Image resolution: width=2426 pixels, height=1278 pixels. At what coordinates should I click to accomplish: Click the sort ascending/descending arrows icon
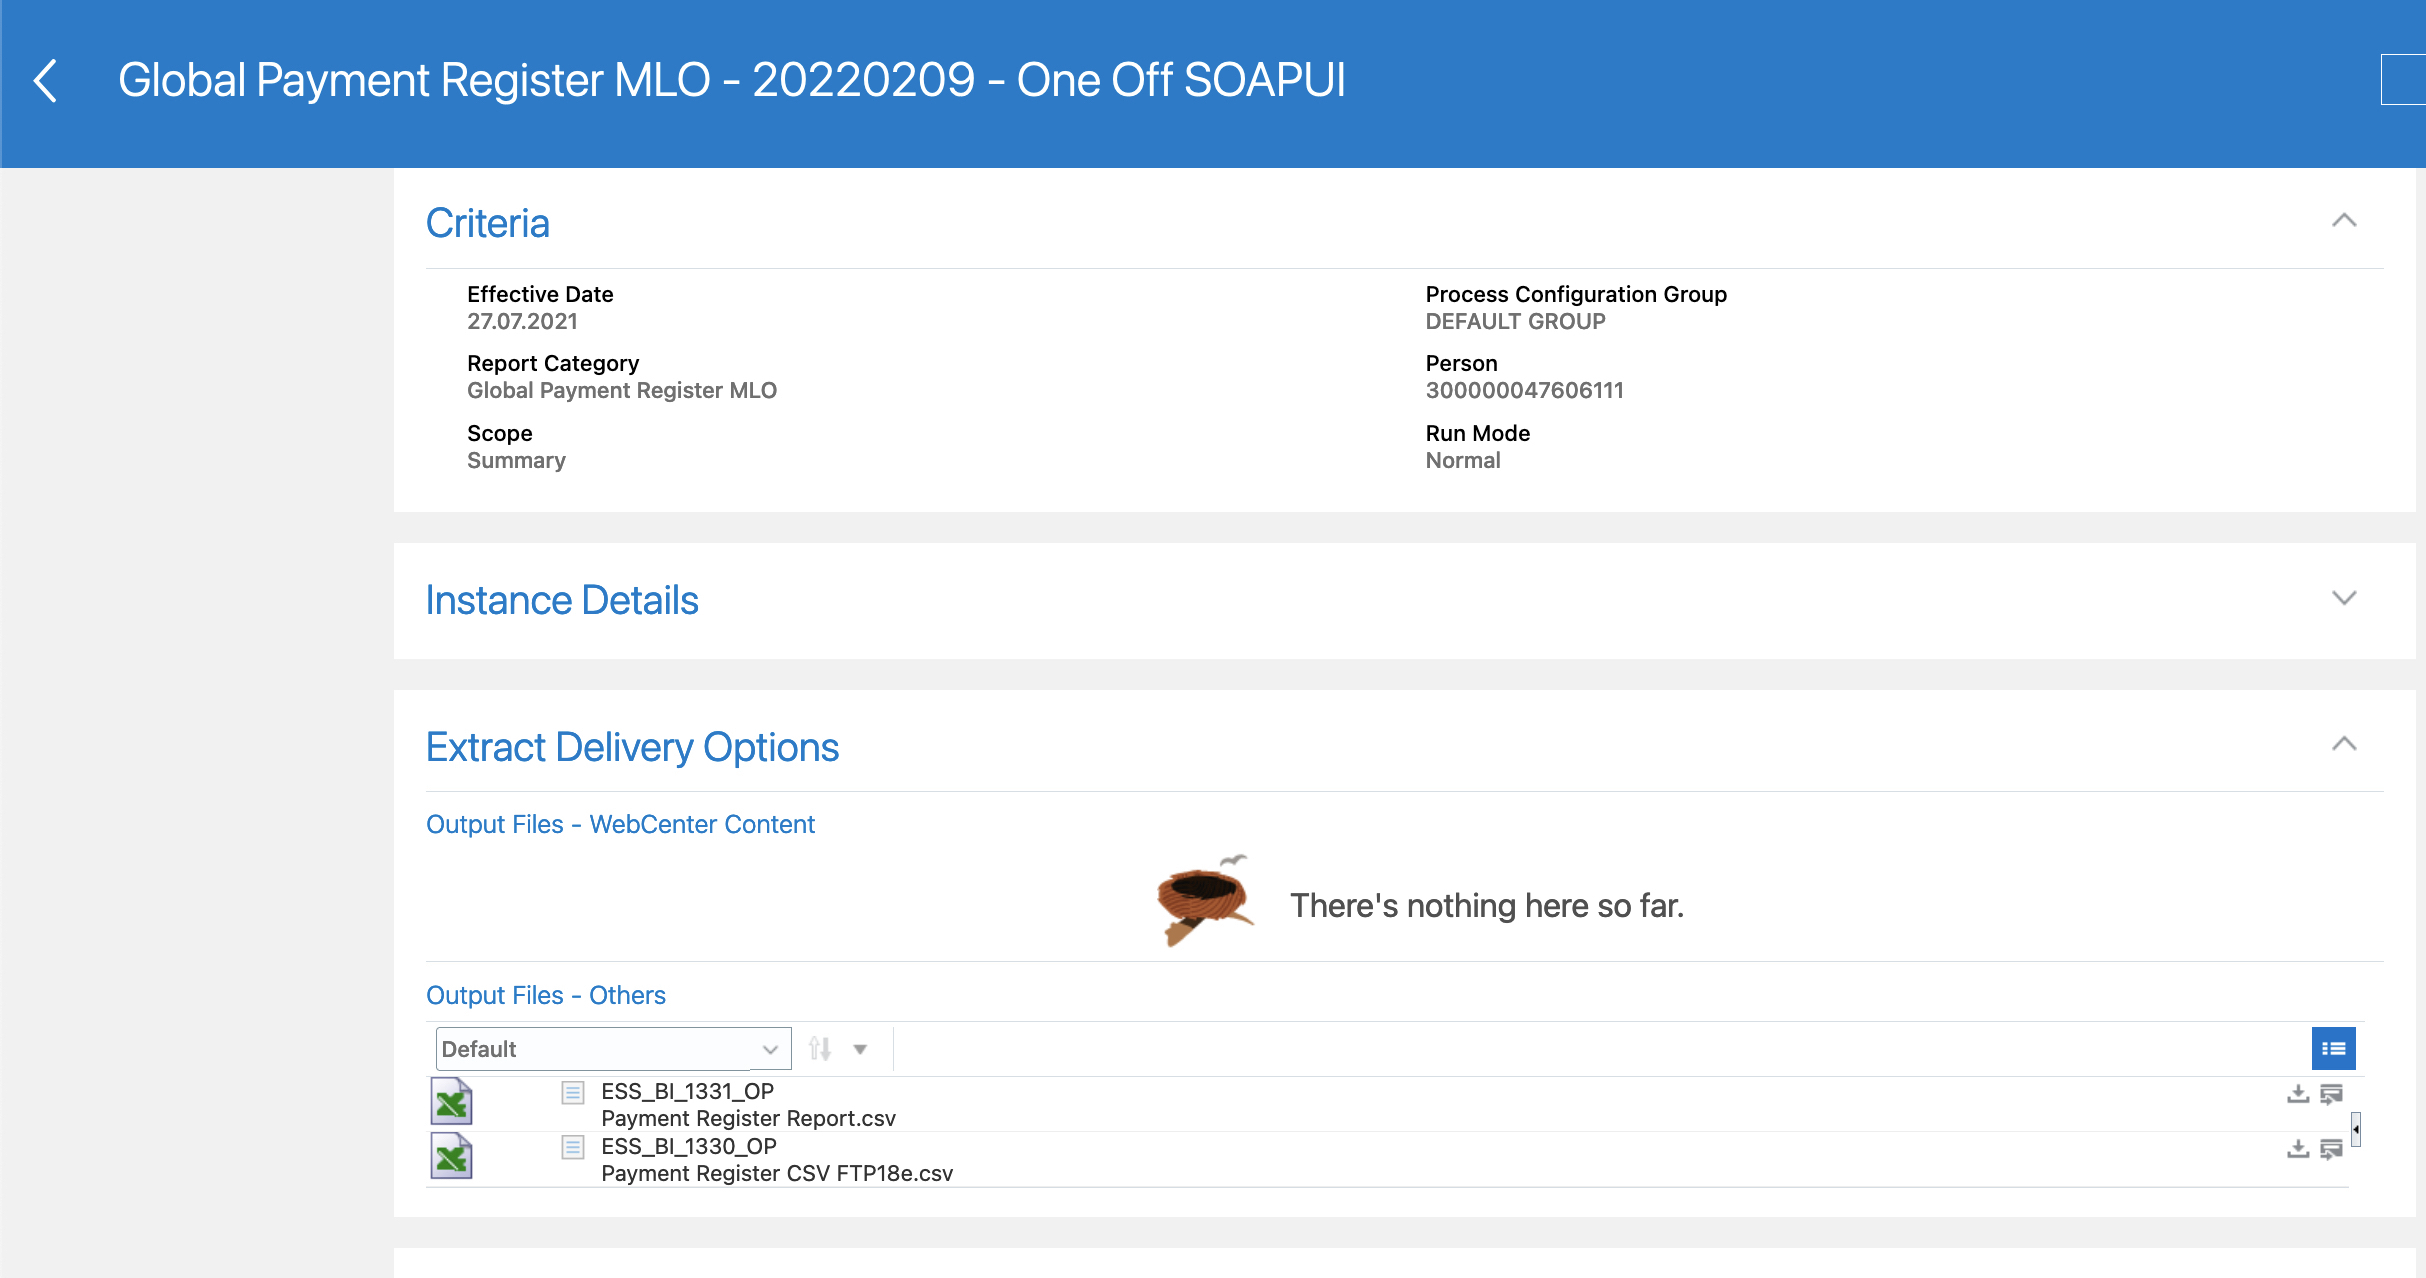[x=820, y=1048]
